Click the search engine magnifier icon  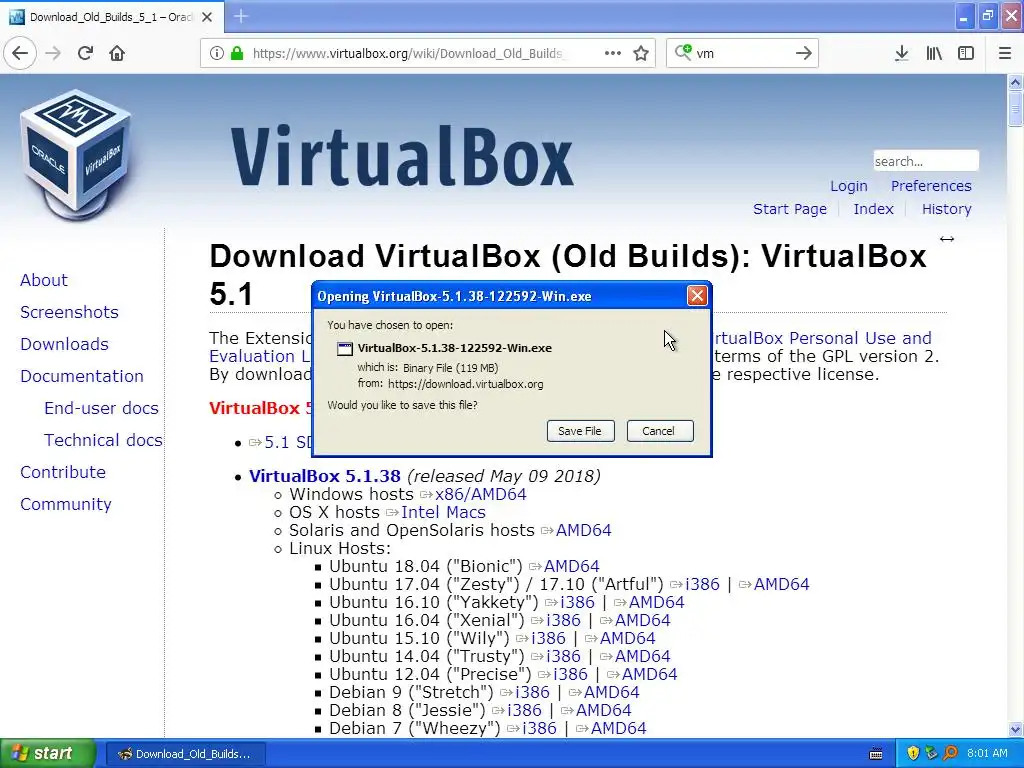(683, 52)
